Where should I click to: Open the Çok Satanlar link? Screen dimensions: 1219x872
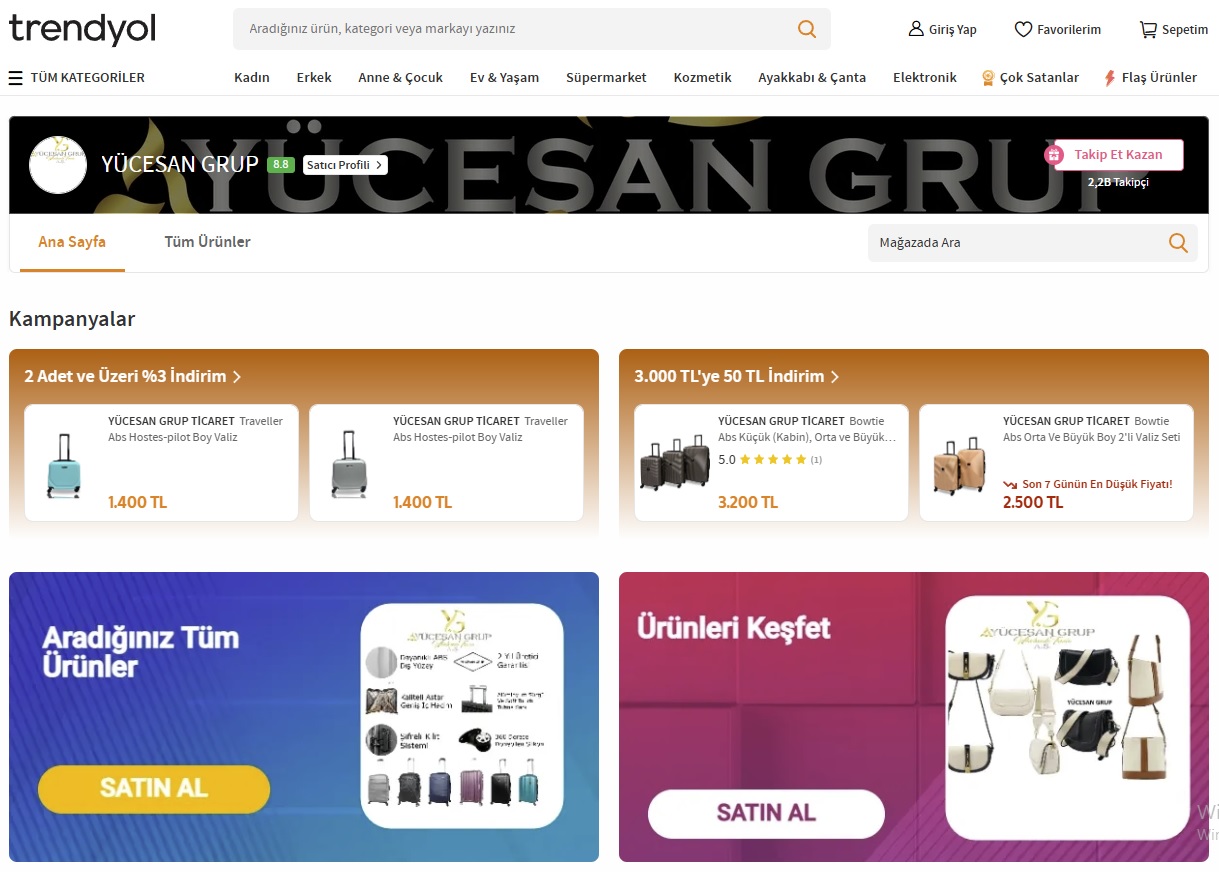tap(1039, 77)
